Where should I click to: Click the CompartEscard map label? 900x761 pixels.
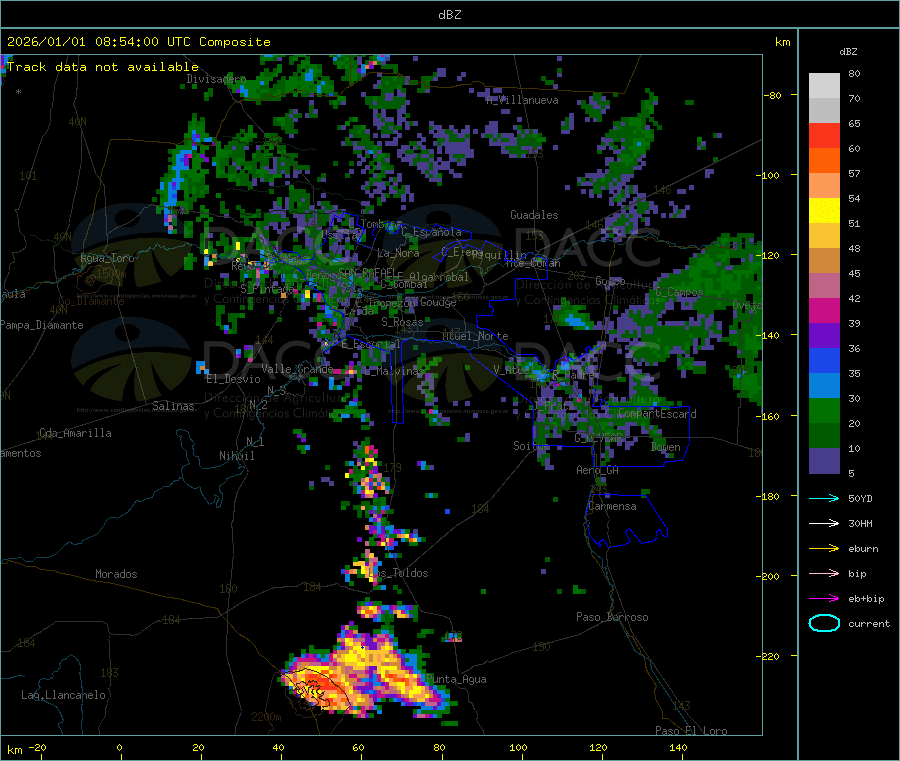[x=657, y=413]
